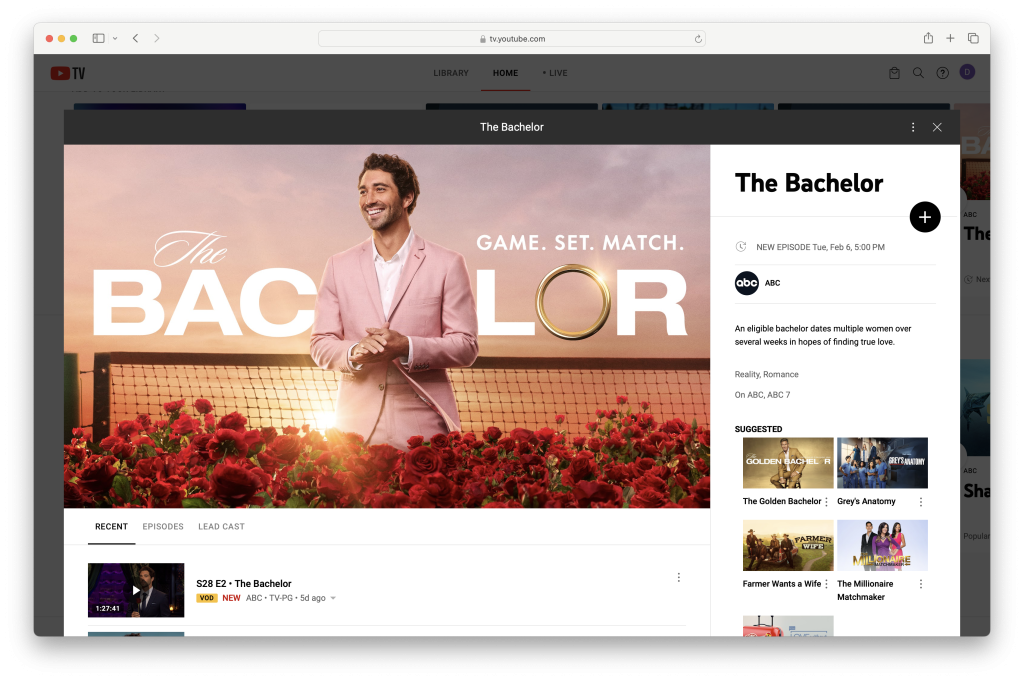Show the tab overview icon in Safari

pyautogui.click(x=973, y=39)
